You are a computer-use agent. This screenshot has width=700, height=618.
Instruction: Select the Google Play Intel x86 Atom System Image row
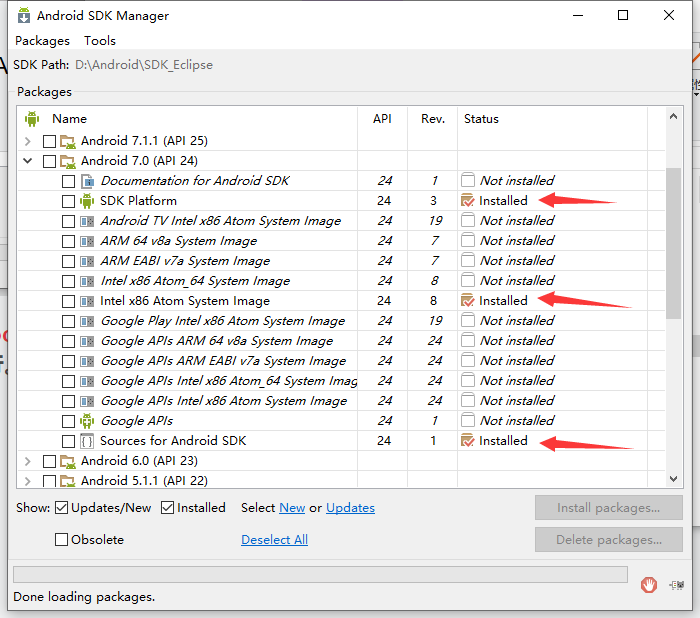[341, 321]
